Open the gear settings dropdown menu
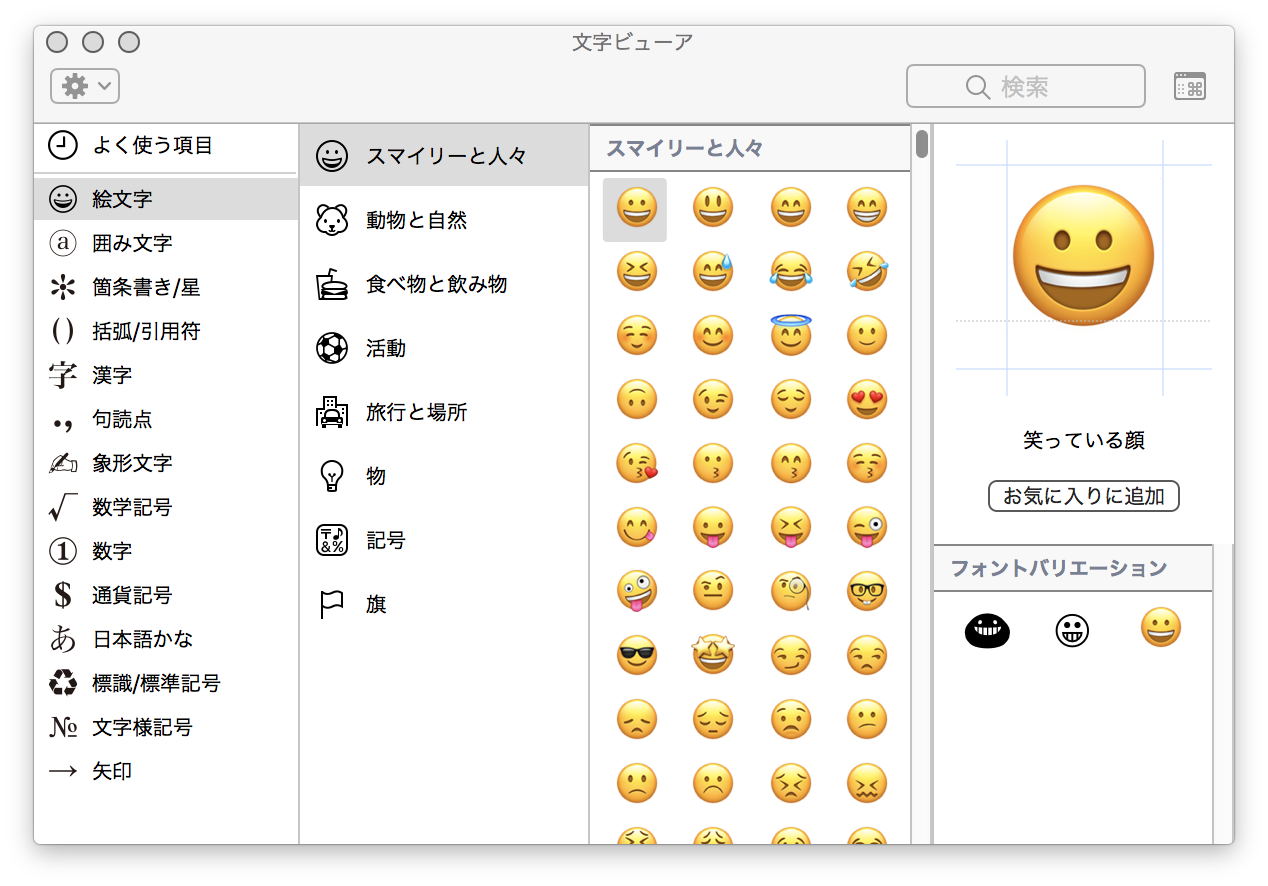The width and height of the screenshot is (1268, 886). pos(85,86)
